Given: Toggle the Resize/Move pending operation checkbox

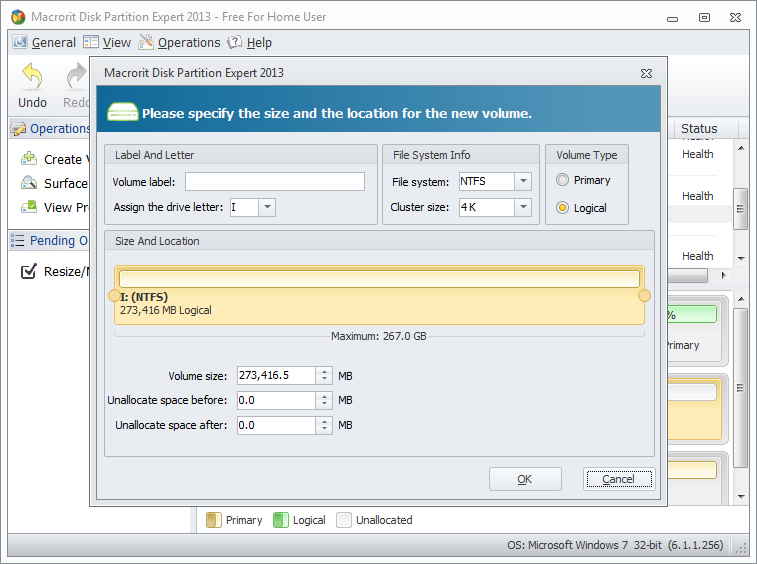Looking at the screenshot, I should (x=28, y=271).
